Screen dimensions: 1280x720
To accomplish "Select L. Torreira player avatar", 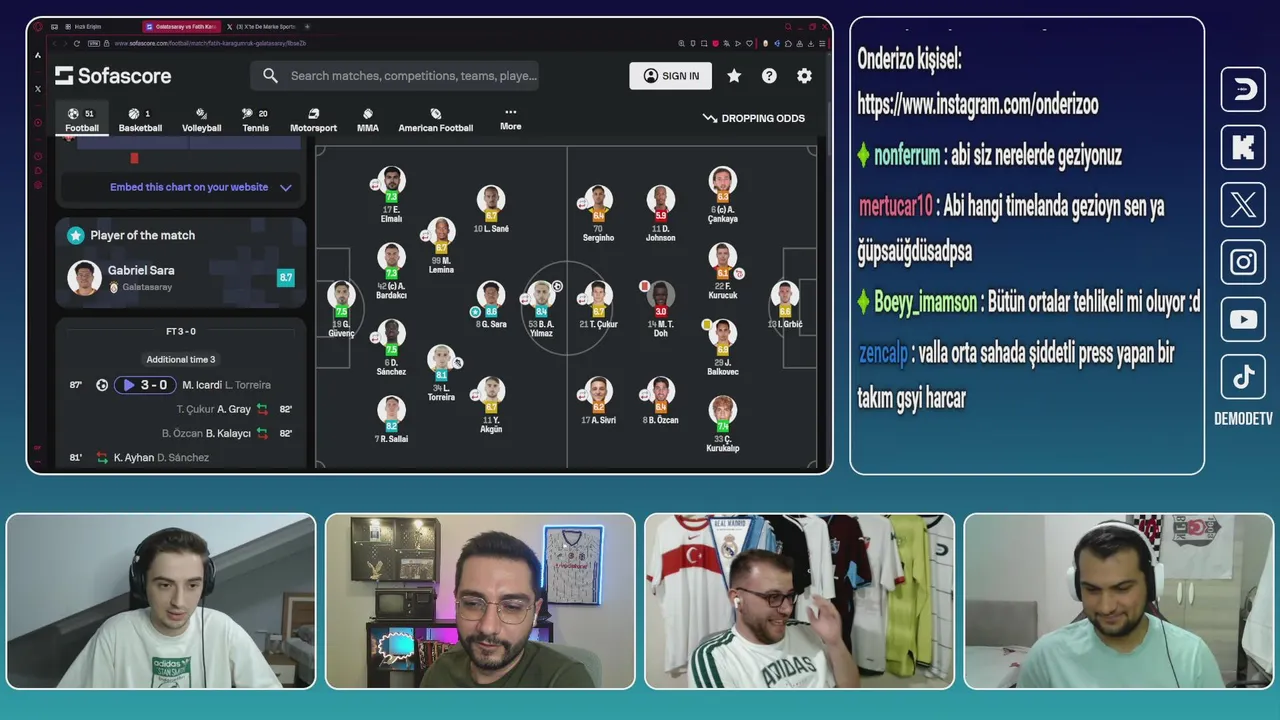I will tap(441, 358).
